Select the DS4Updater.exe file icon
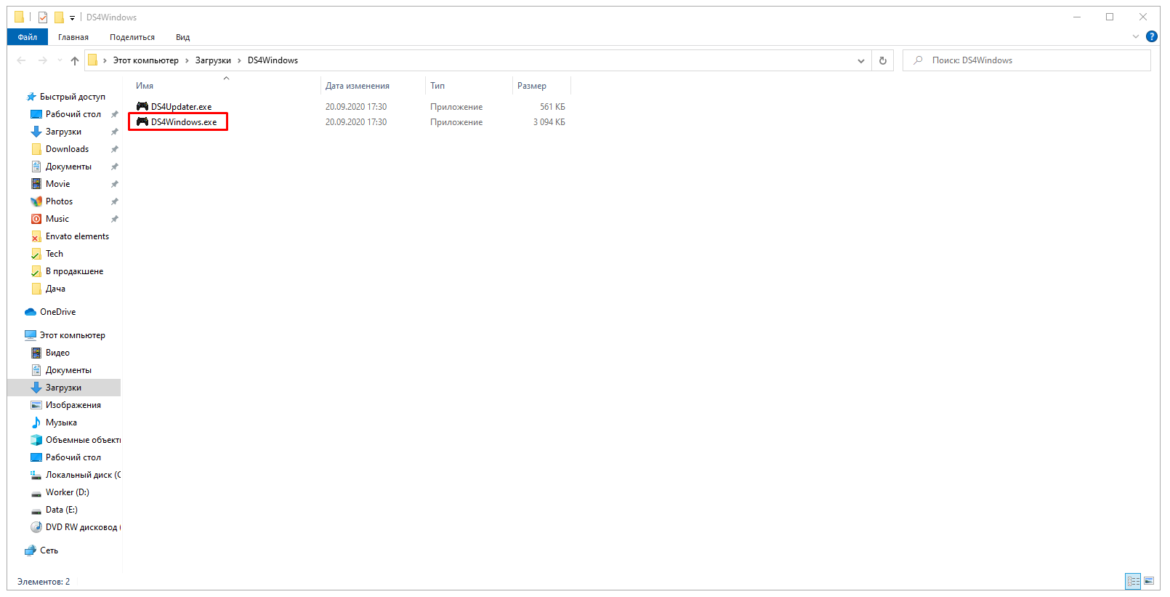 (143, 106)
